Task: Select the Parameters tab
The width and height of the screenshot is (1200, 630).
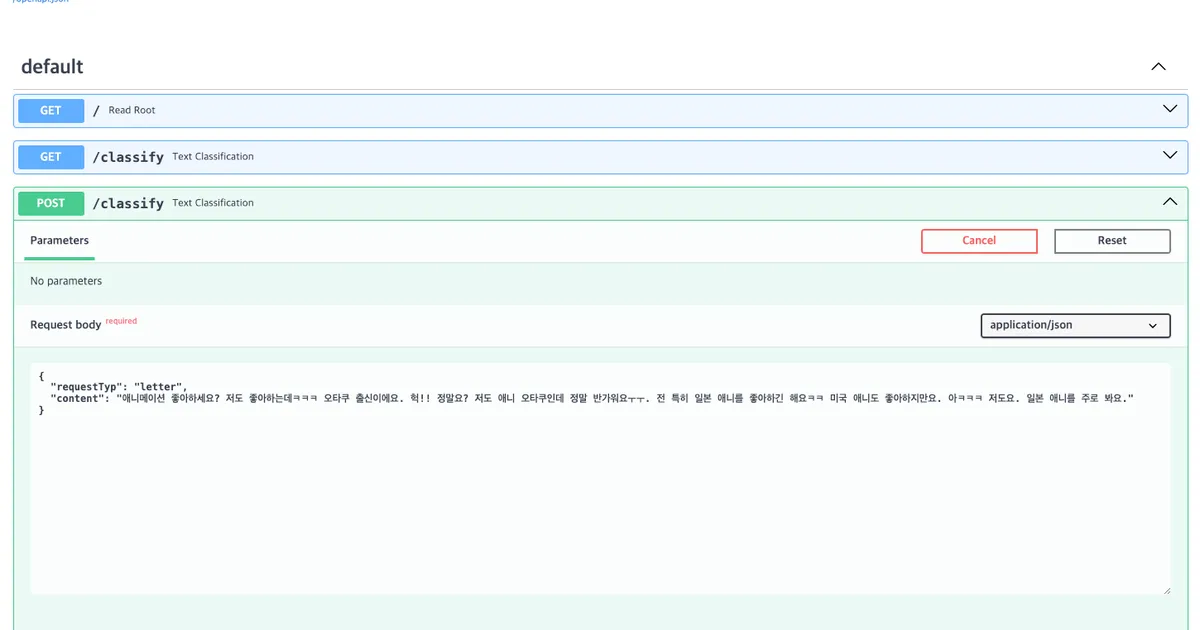Action: click(x=59, y=241)
